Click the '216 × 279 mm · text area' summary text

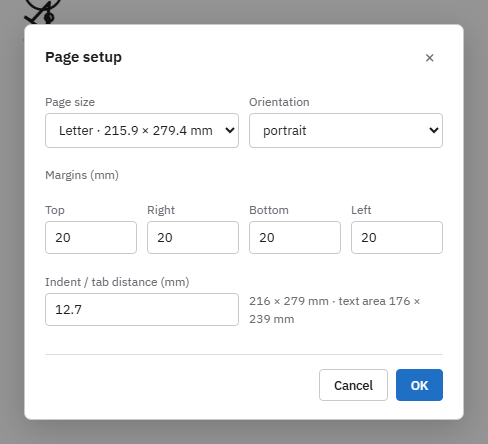(334, 310)
